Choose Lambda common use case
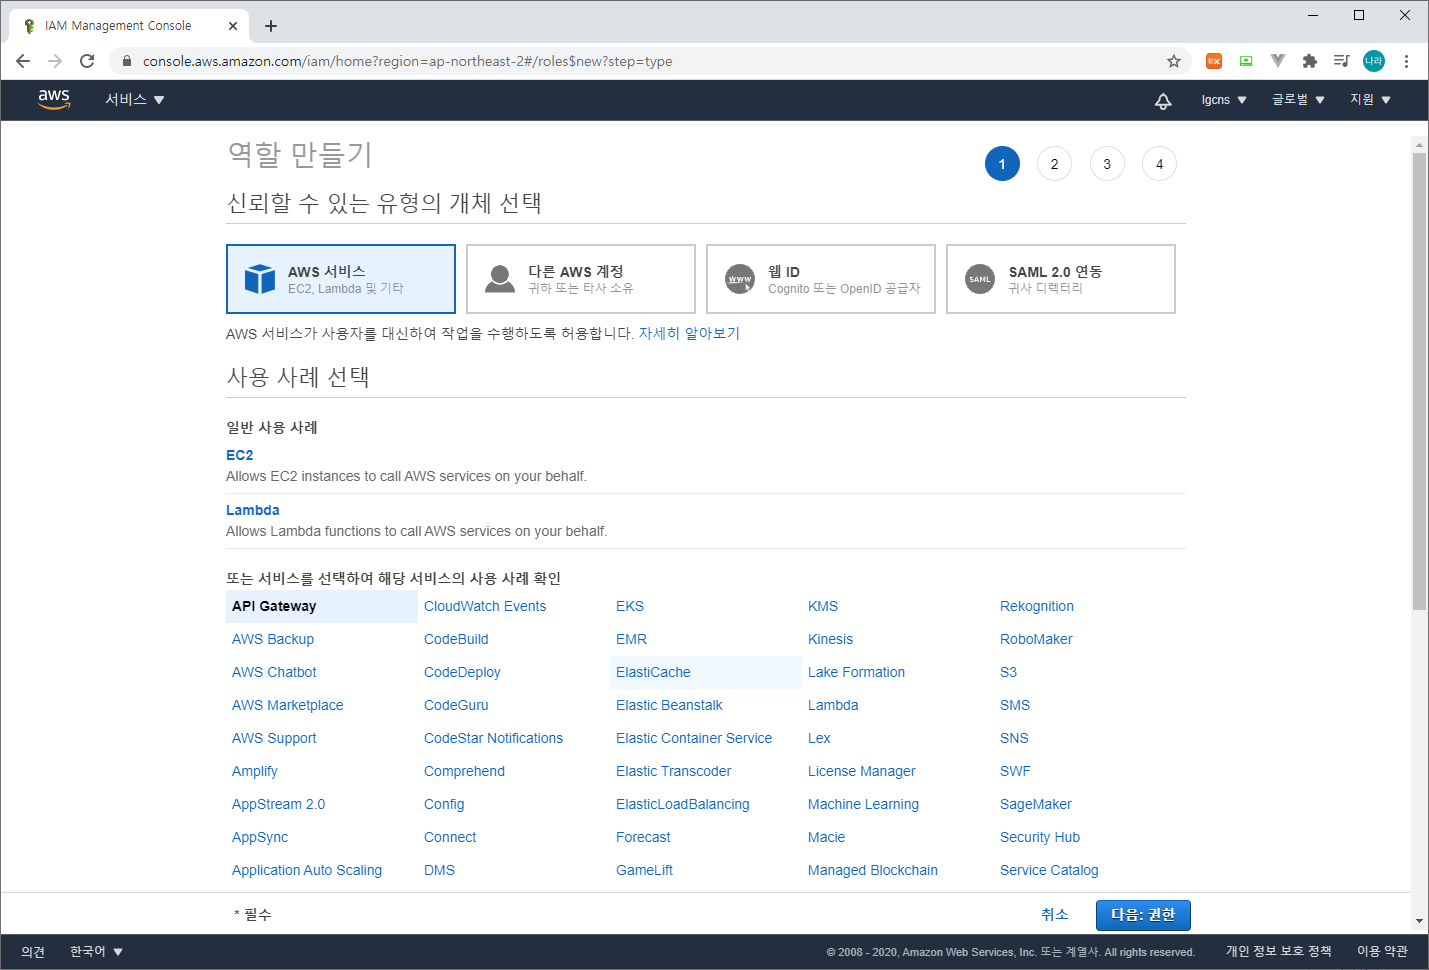This screenshot has height=970, width=1429. pos(252,510)
